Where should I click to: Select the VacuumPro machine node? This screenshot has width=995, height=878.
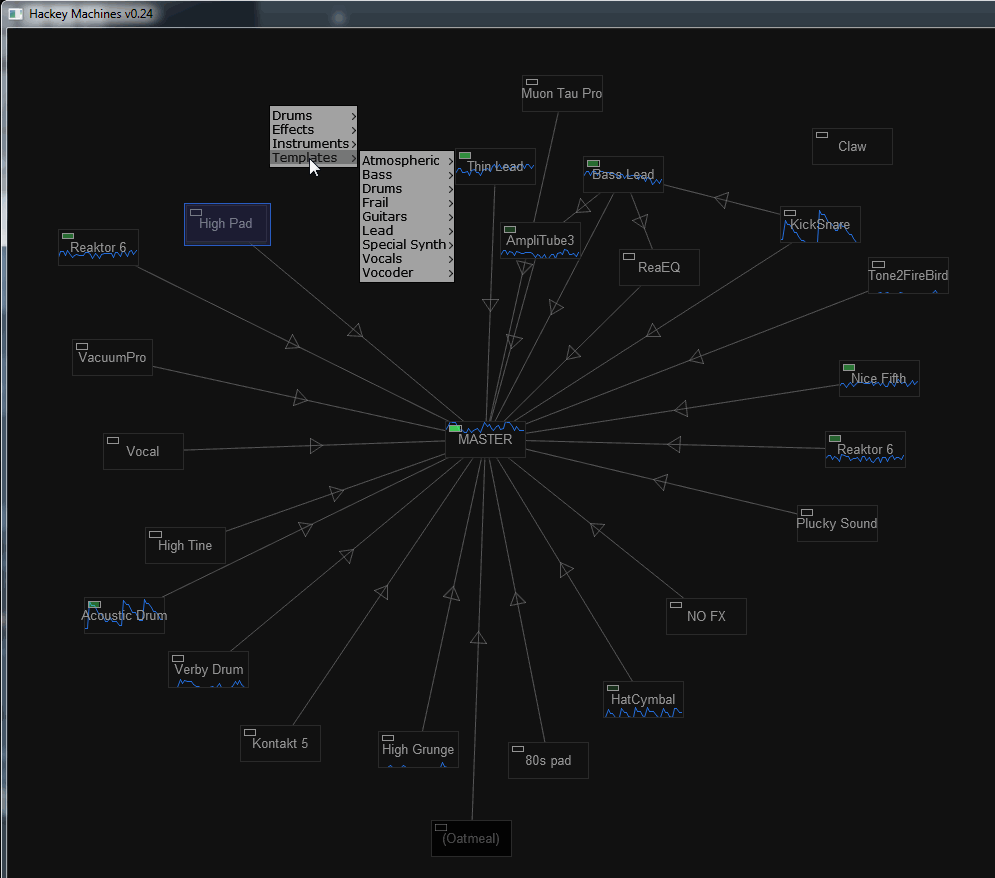[x=112, y=358]
